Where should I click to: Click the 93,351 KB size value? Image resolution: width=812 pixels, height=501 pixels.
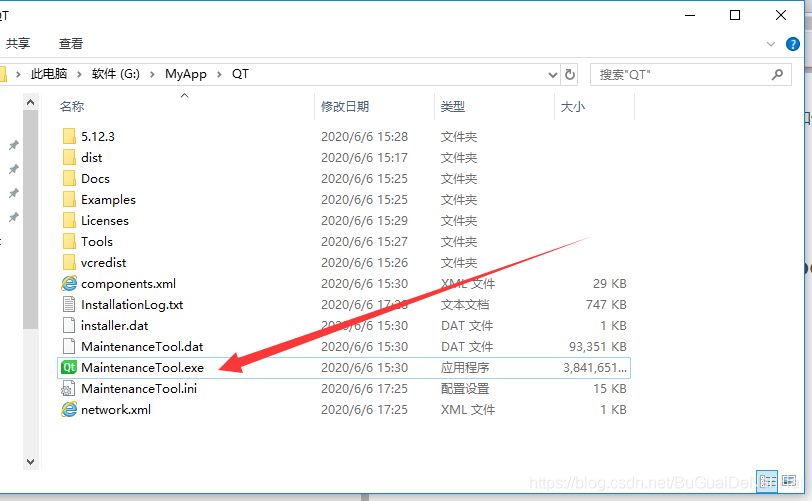click(x=598, y=347)
